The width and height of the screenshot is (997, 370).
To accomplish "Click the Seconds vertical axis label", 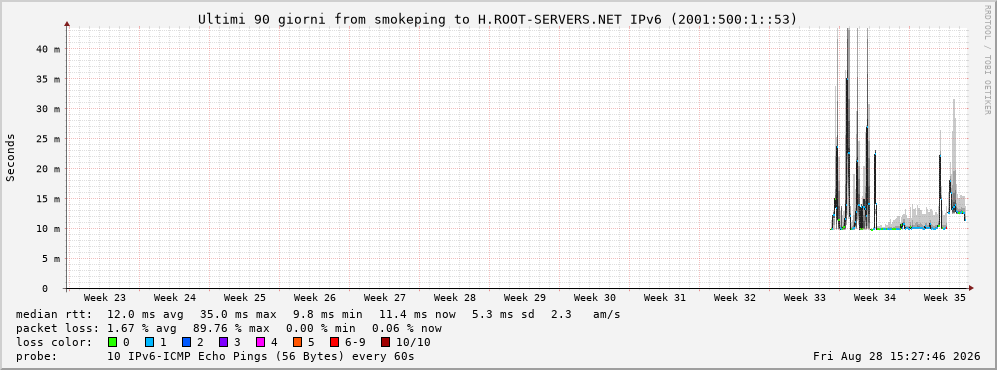I will 10,157.
